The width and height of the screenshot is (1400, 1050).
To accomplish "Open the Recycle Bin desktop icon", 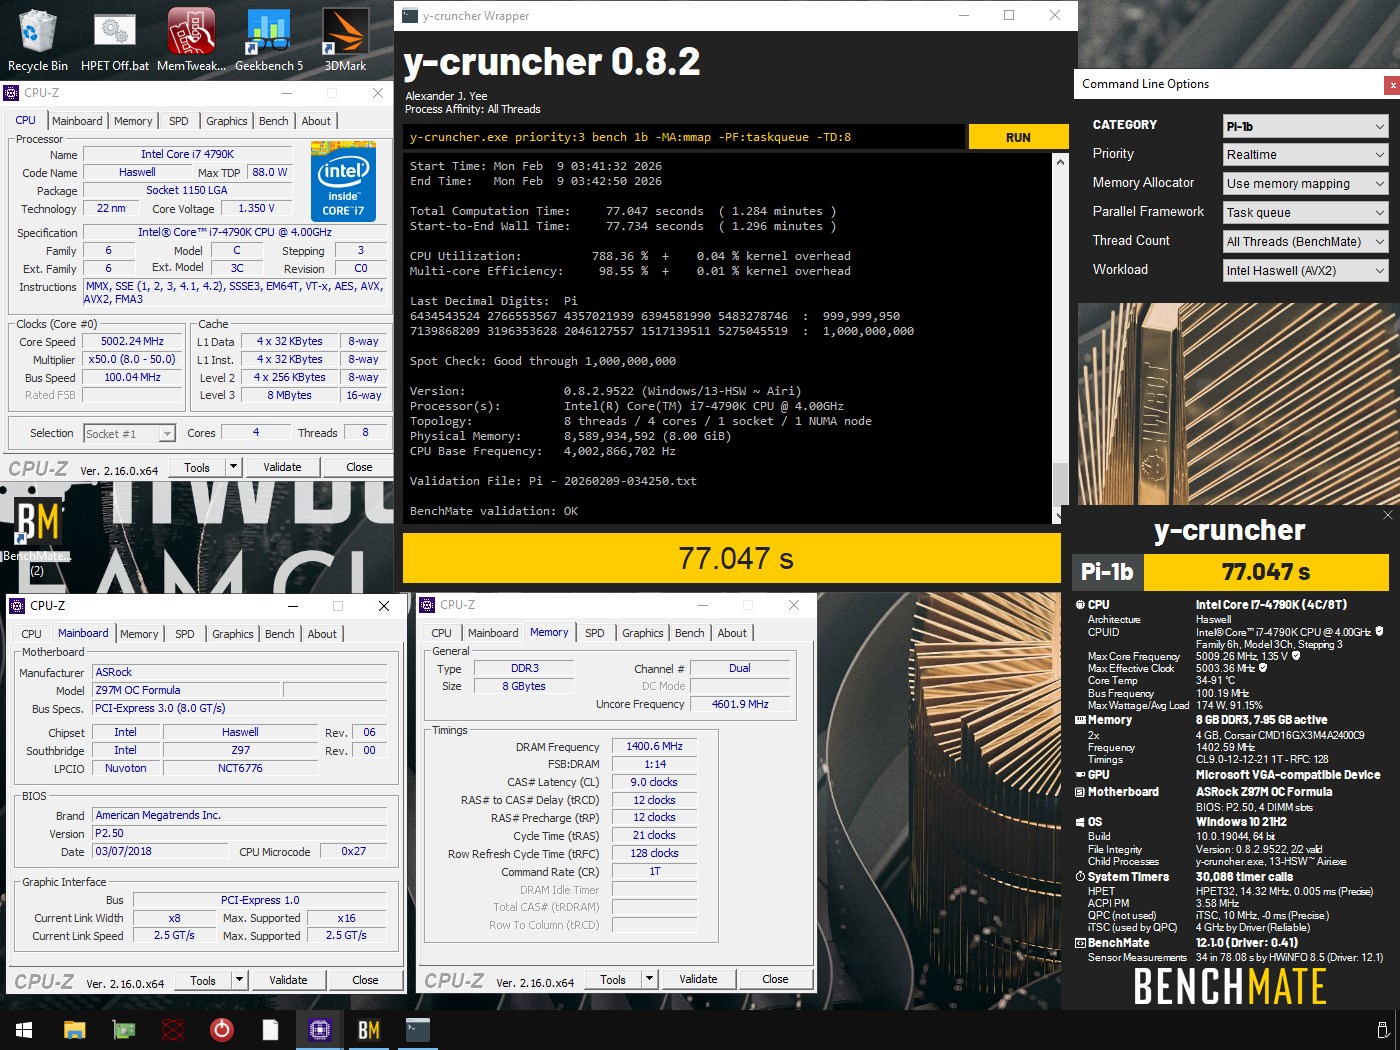I will (x=37, y=41).
